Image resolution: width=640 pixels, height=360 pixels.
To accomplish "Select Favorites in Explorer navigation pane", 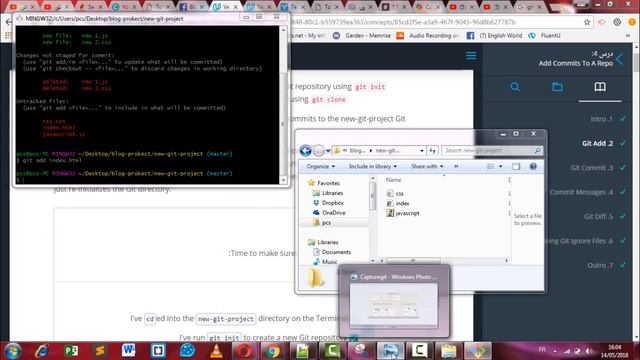I will click(324, 183).
